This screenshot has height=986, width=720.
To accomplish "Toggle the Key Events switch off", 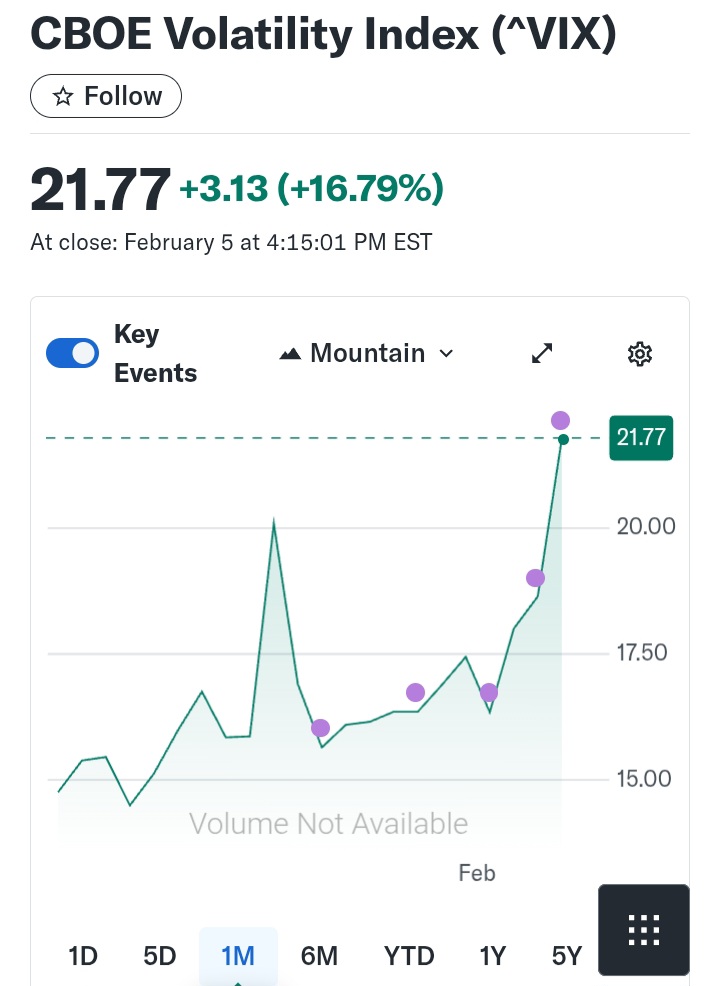I will [72, 353].
